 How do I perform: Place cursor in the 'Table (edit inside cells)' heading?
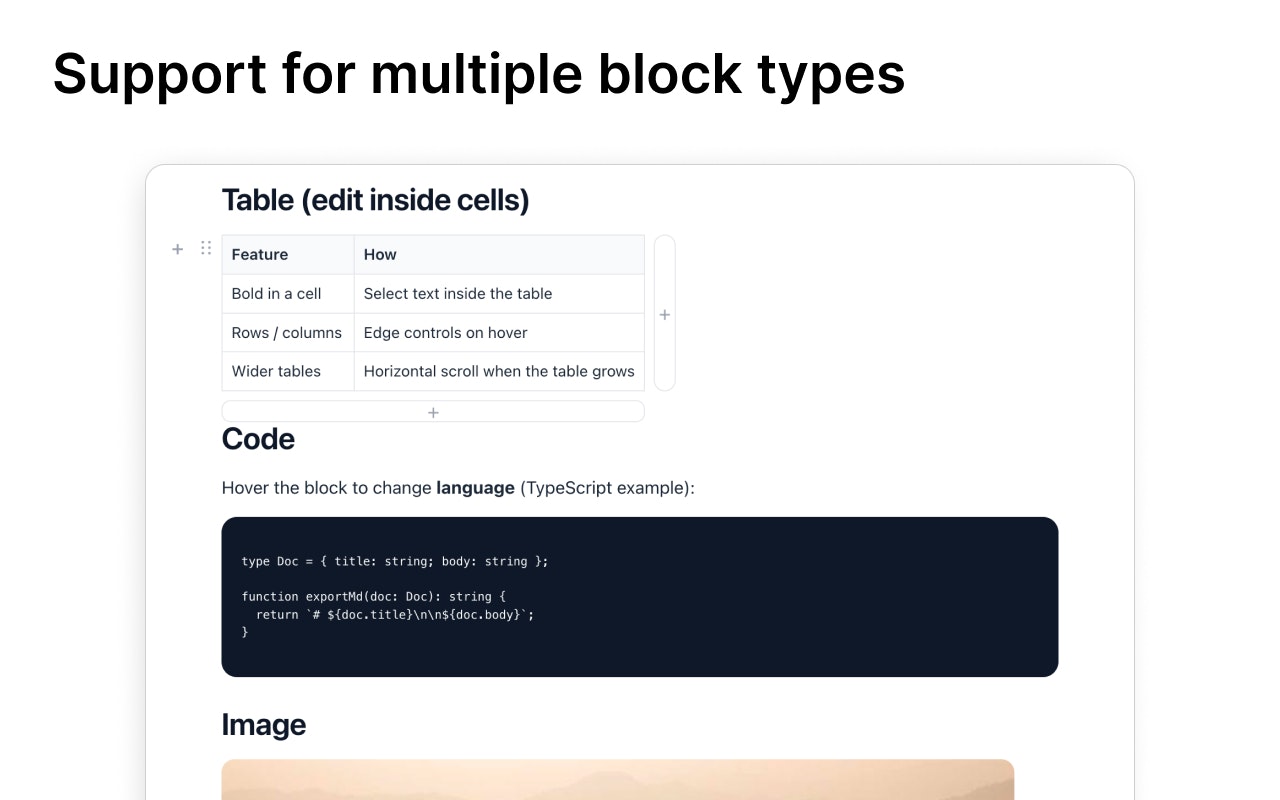tap(376, 200)
